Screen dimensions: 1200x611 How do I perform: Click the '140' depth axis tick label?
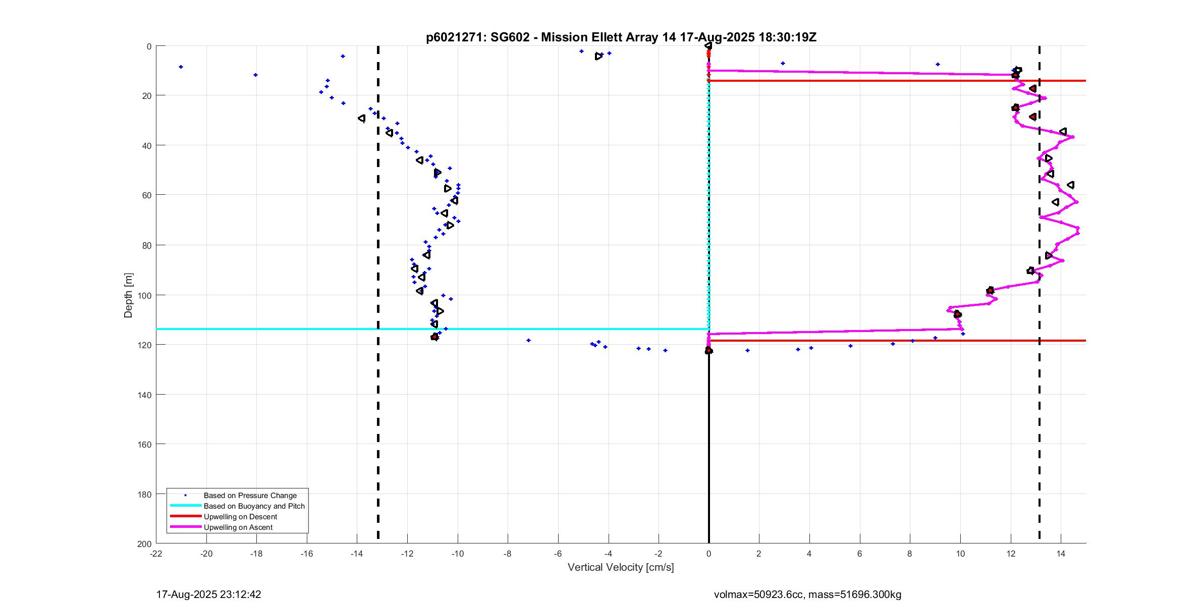click(x=144, y=394)
